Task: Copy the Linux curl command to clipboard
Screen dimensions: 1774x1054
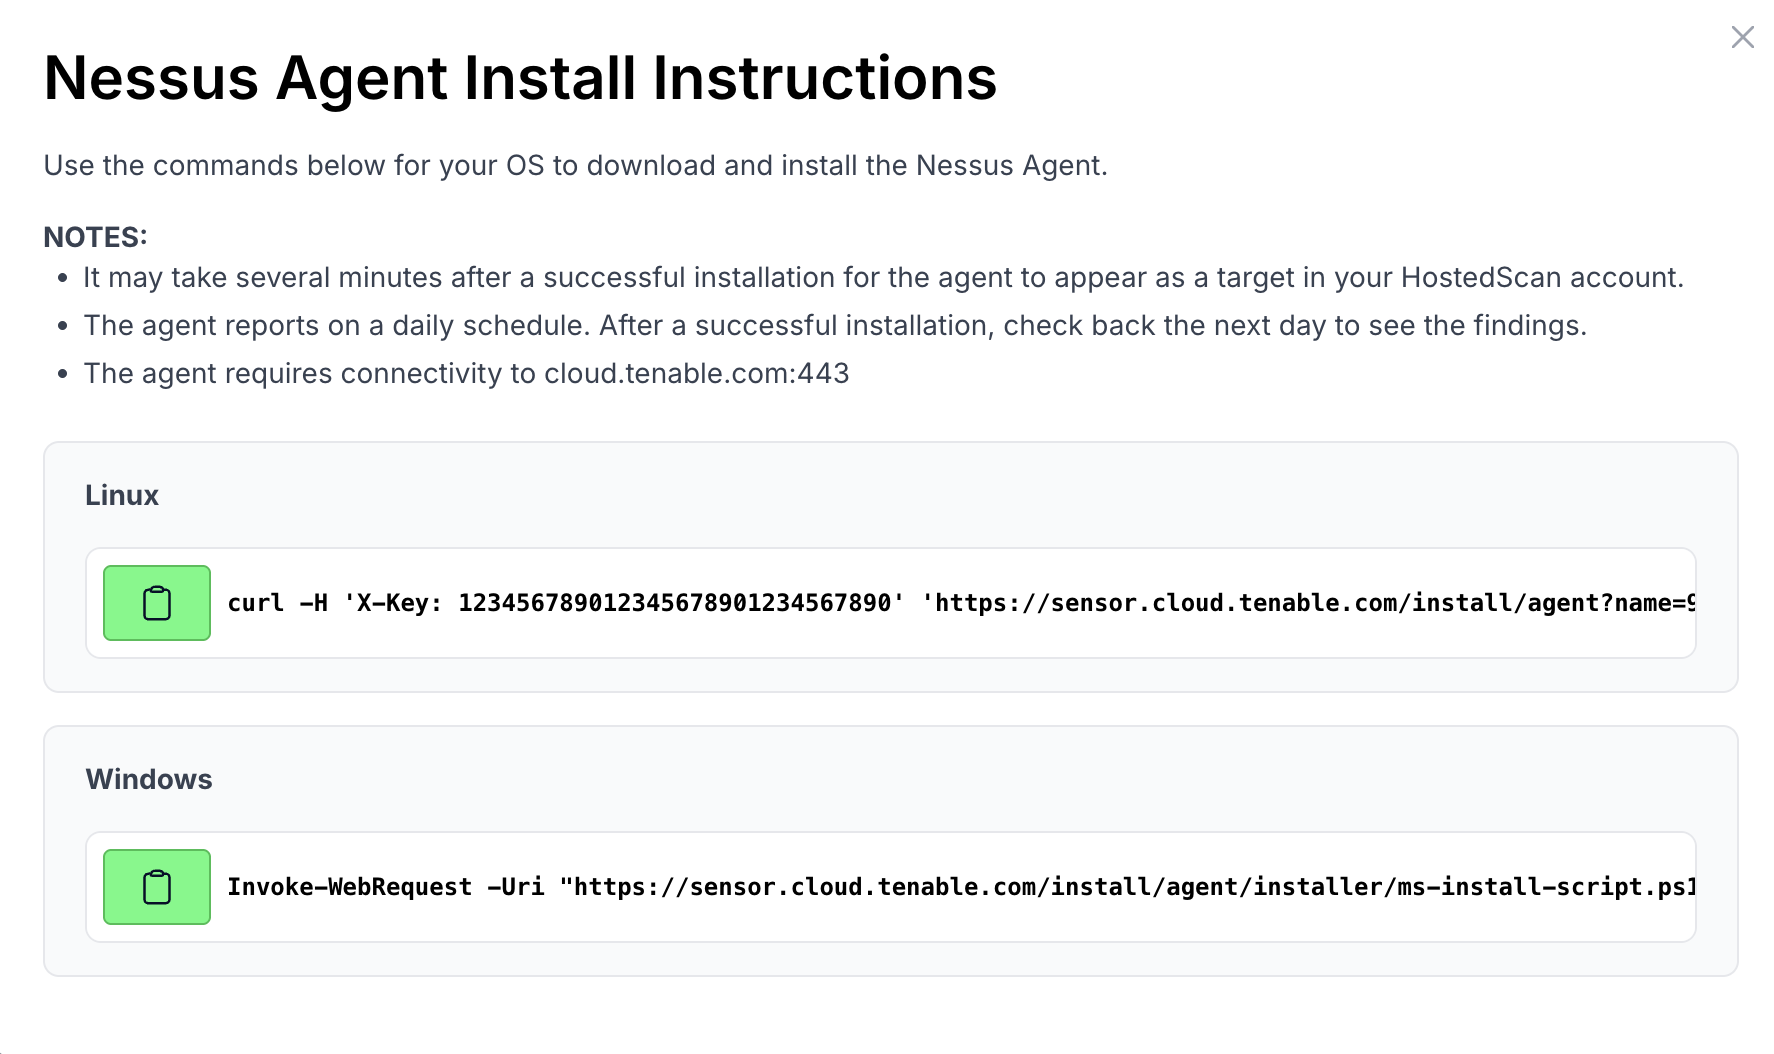Action: (x=157, y=603)
